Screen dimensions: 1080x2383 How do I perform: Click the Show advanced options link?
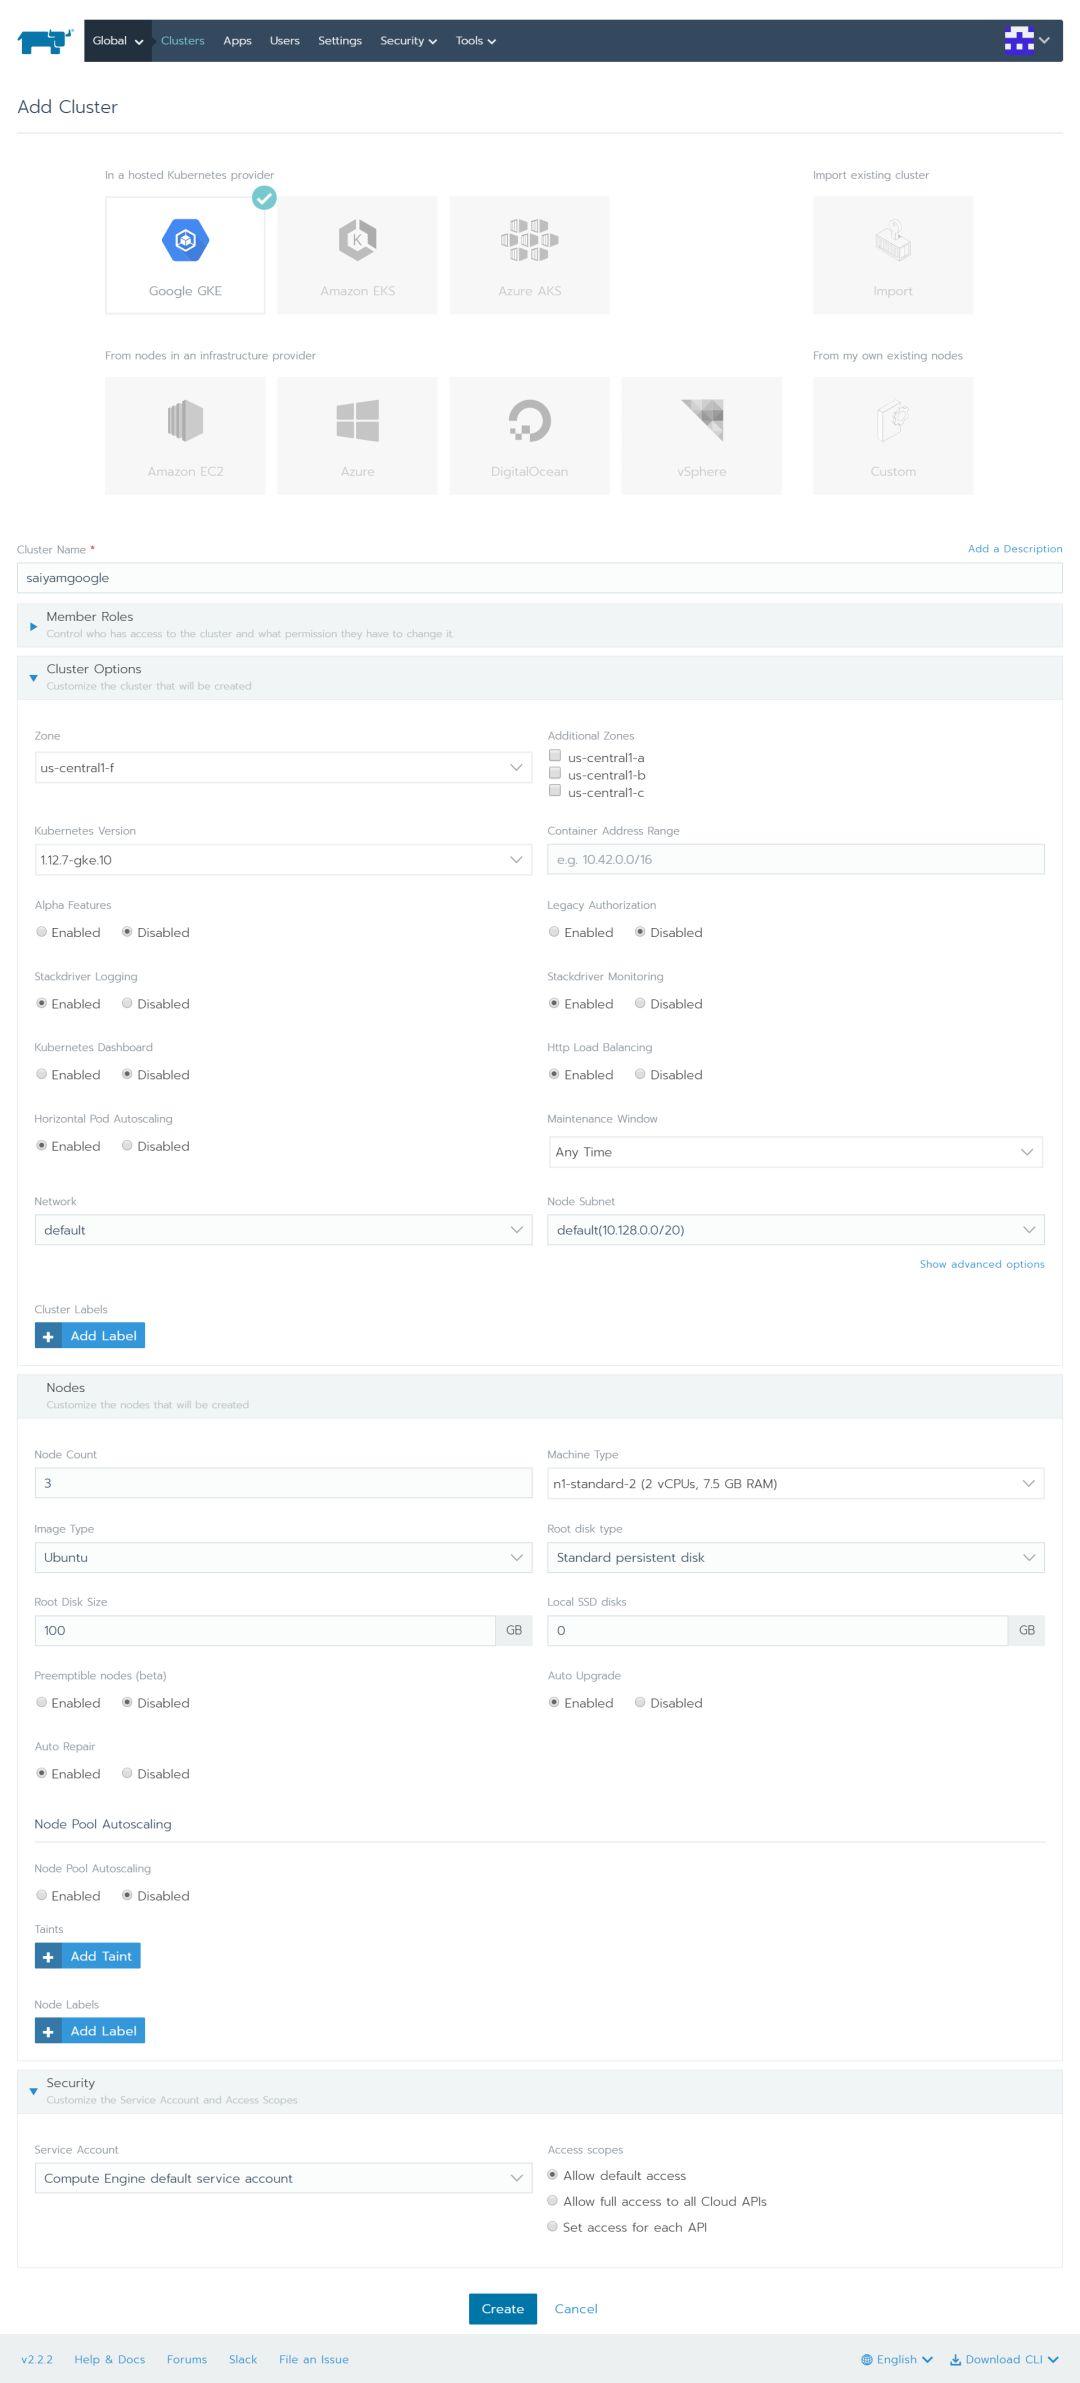coord(981,1264)
